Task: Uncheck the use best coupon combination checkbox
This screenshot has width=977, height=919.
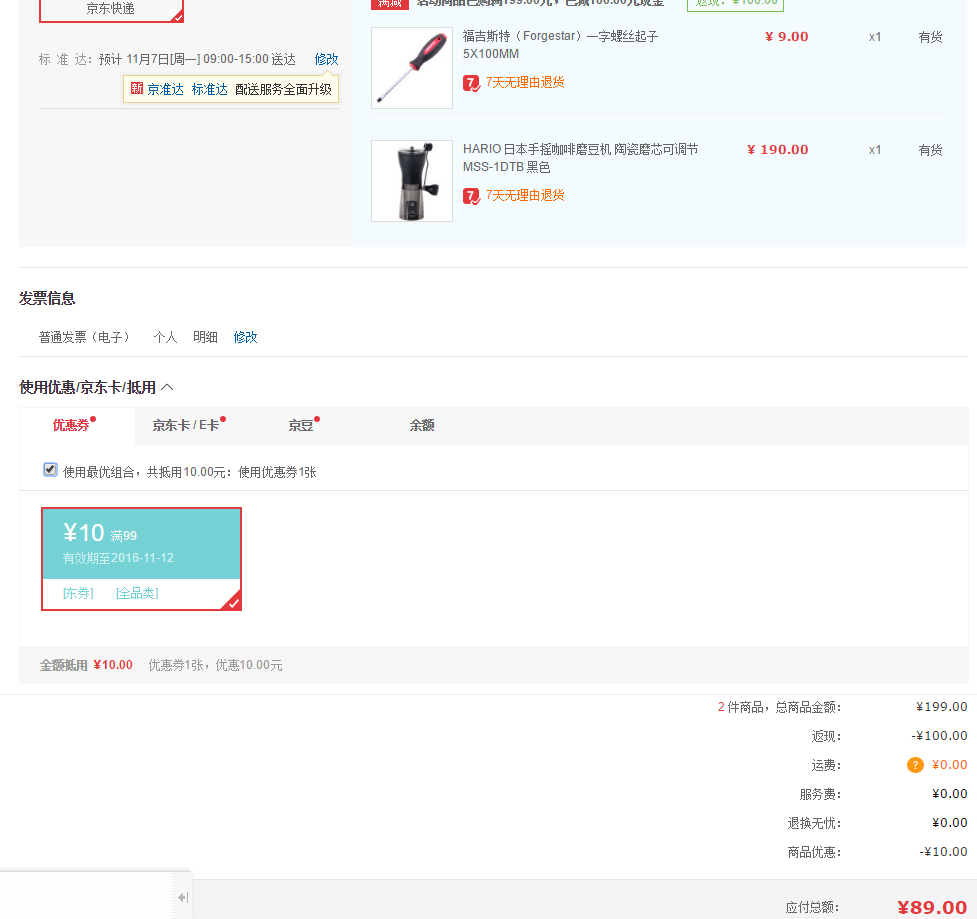Action: click(50, 470)
